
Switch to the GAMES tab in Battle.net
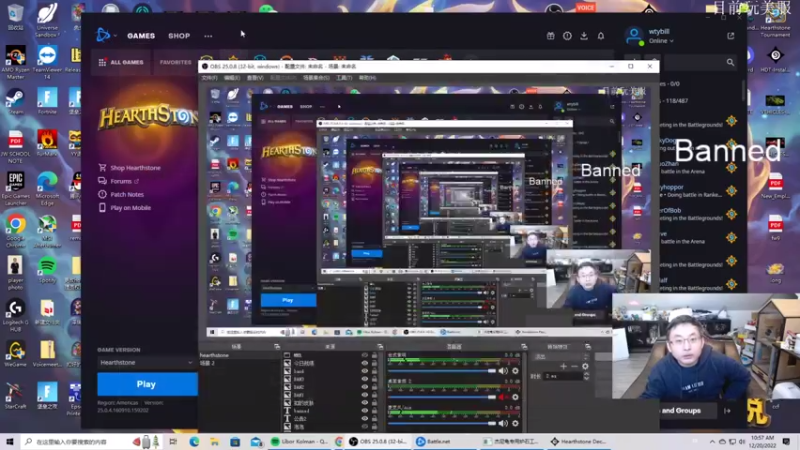click(141, 36)
